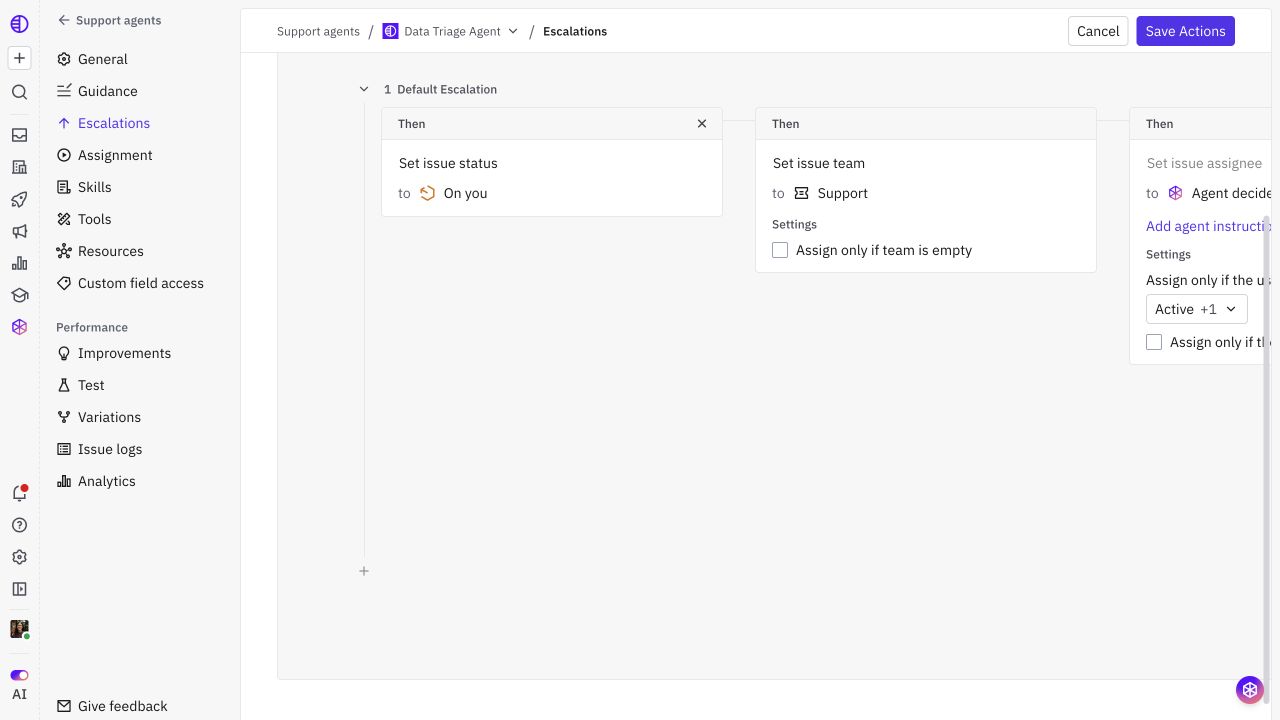Collapse the Default Escalation section
1280x720 pixels.
364,89
